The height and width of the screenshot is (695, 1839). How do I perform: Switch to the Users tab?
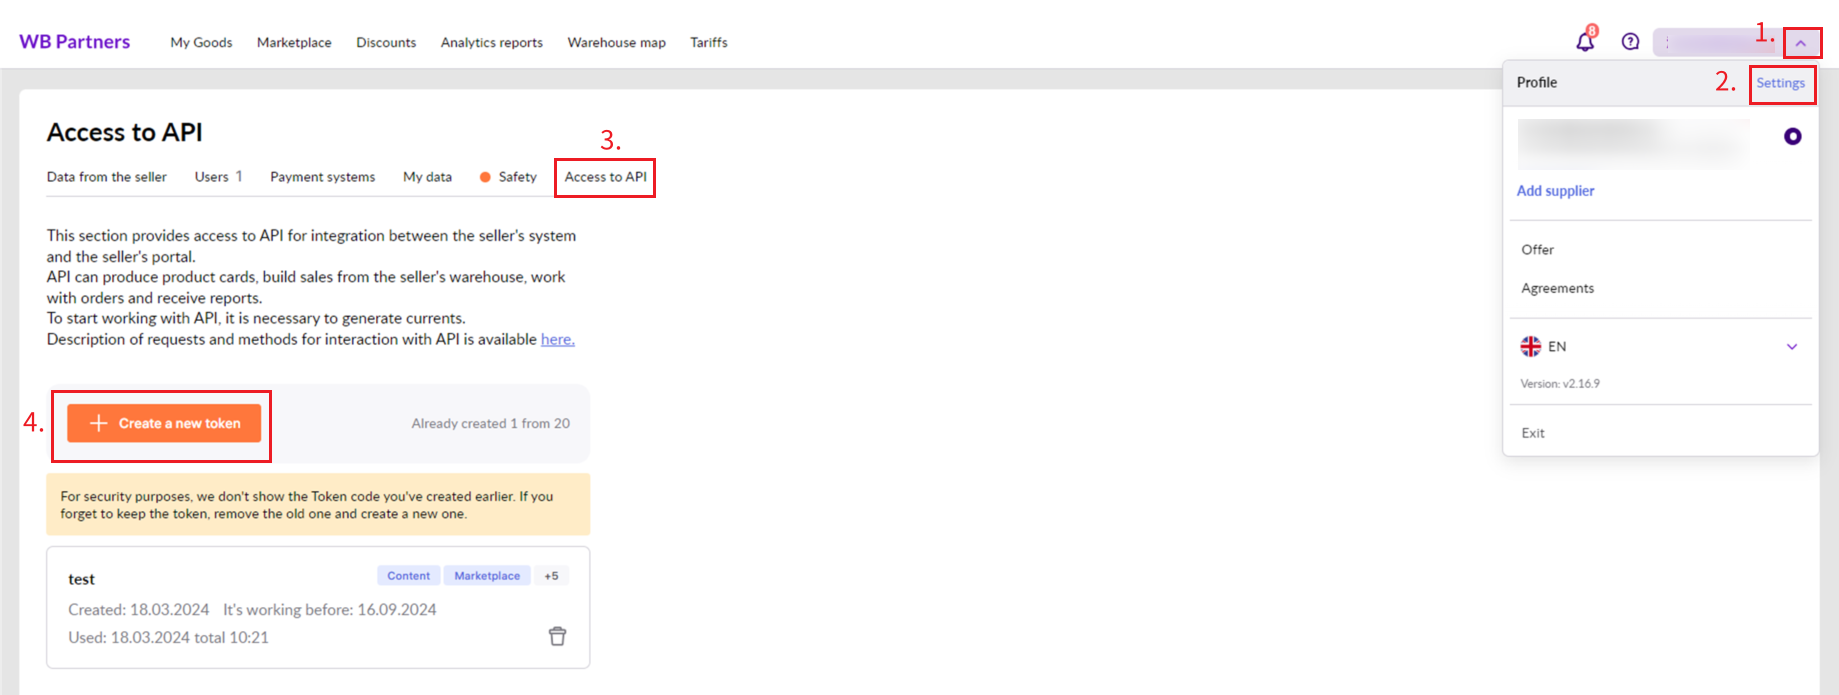pyautogui.click(x=218, y=177)
